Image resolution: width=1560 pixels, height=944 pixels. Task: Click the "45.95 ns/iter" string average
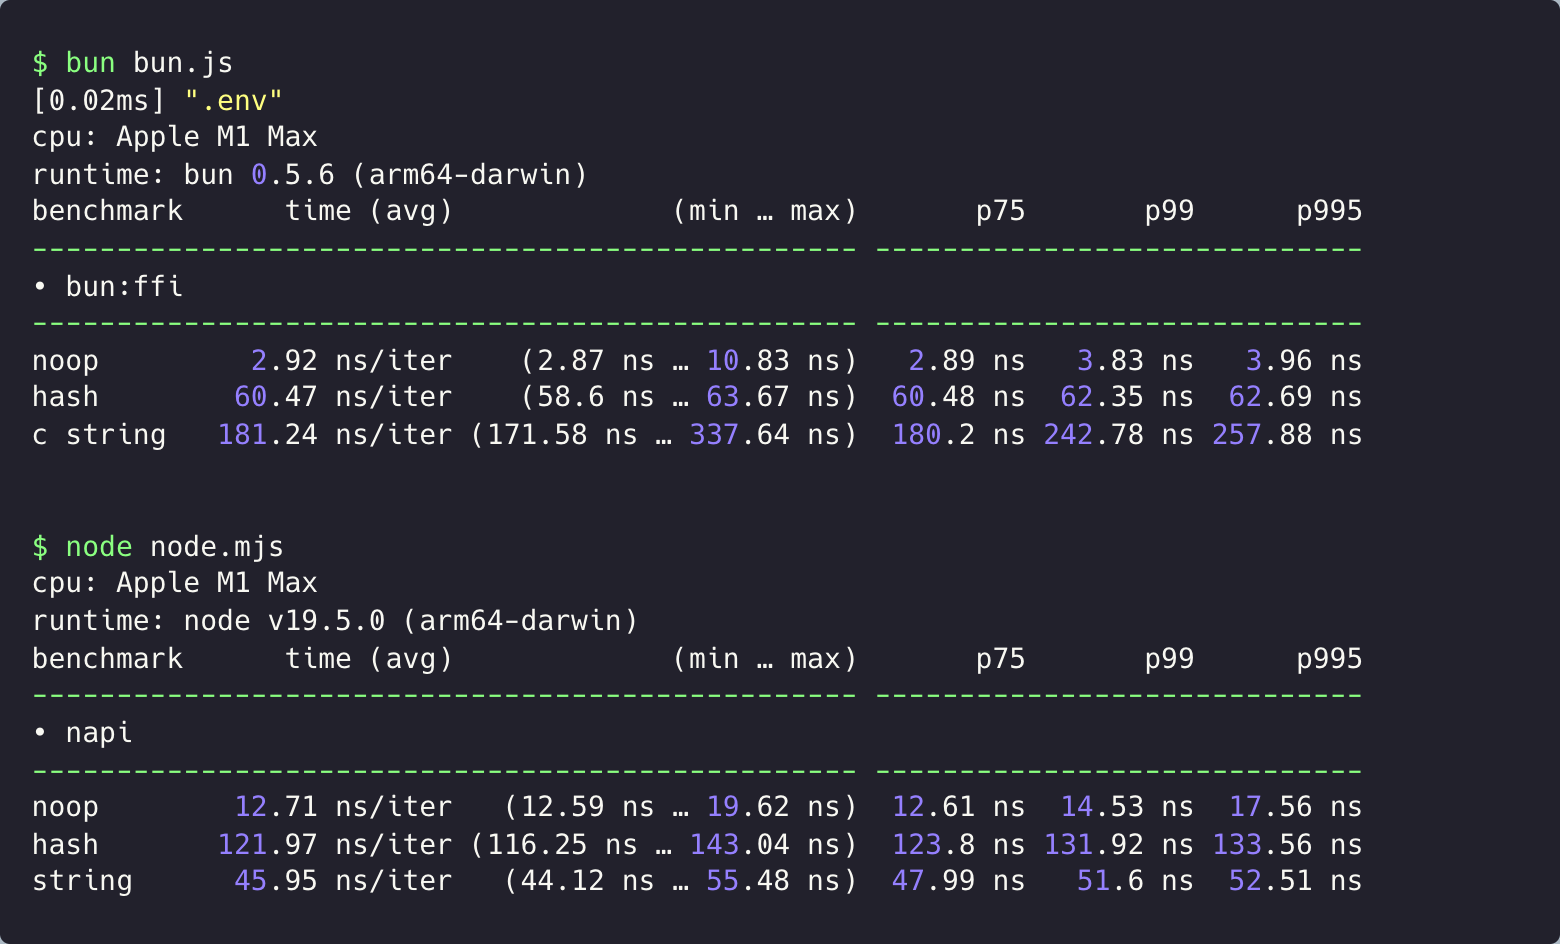342,881
